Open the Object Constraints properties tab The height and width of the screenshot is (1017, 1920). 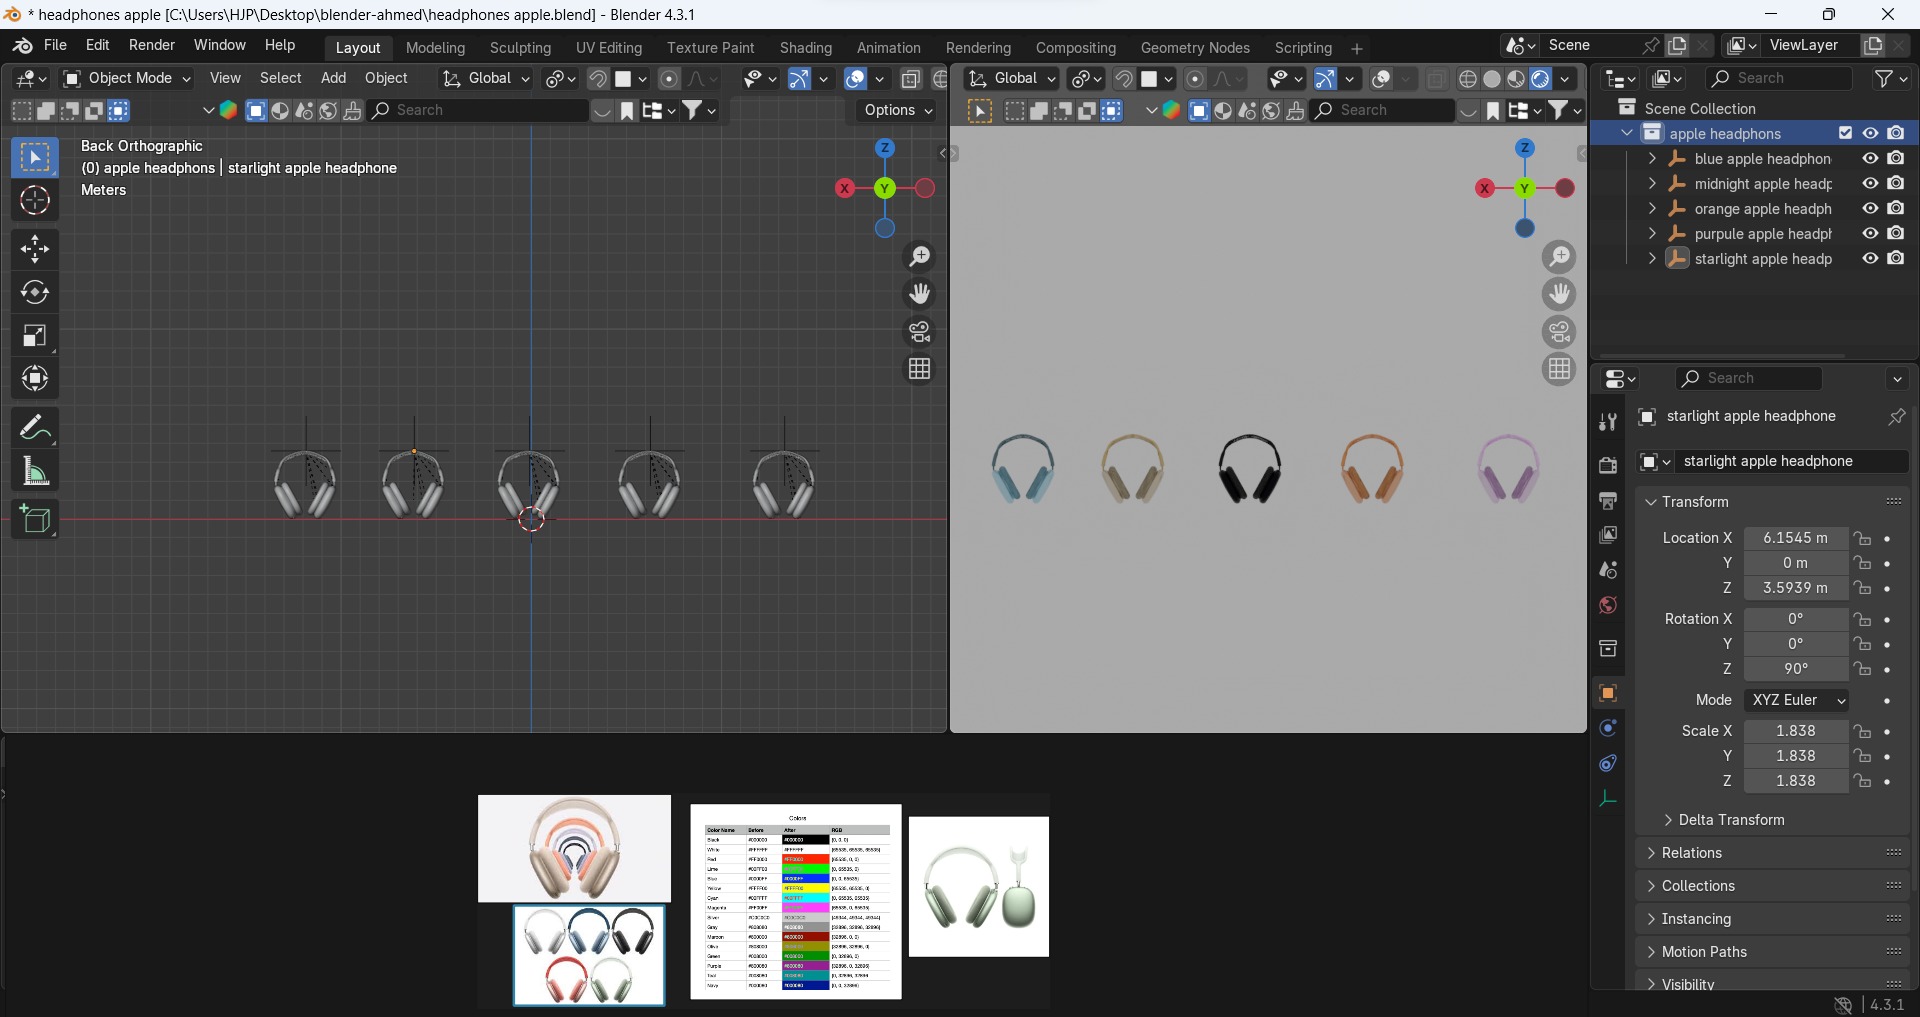(x=1608, y=763)
